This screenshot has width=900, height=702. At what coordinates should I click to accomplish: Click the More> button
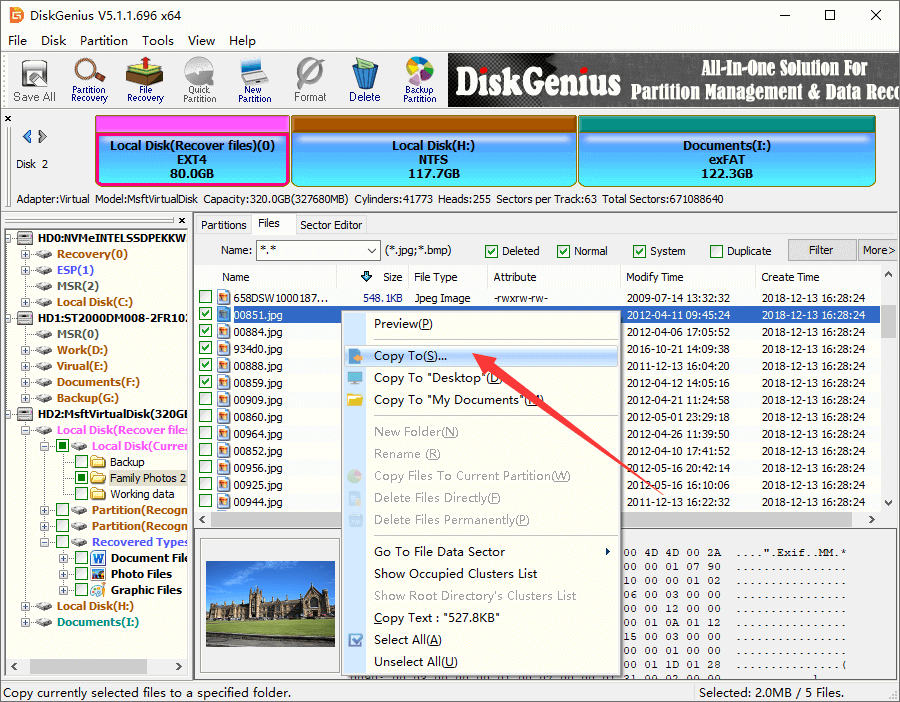(878, 250)
